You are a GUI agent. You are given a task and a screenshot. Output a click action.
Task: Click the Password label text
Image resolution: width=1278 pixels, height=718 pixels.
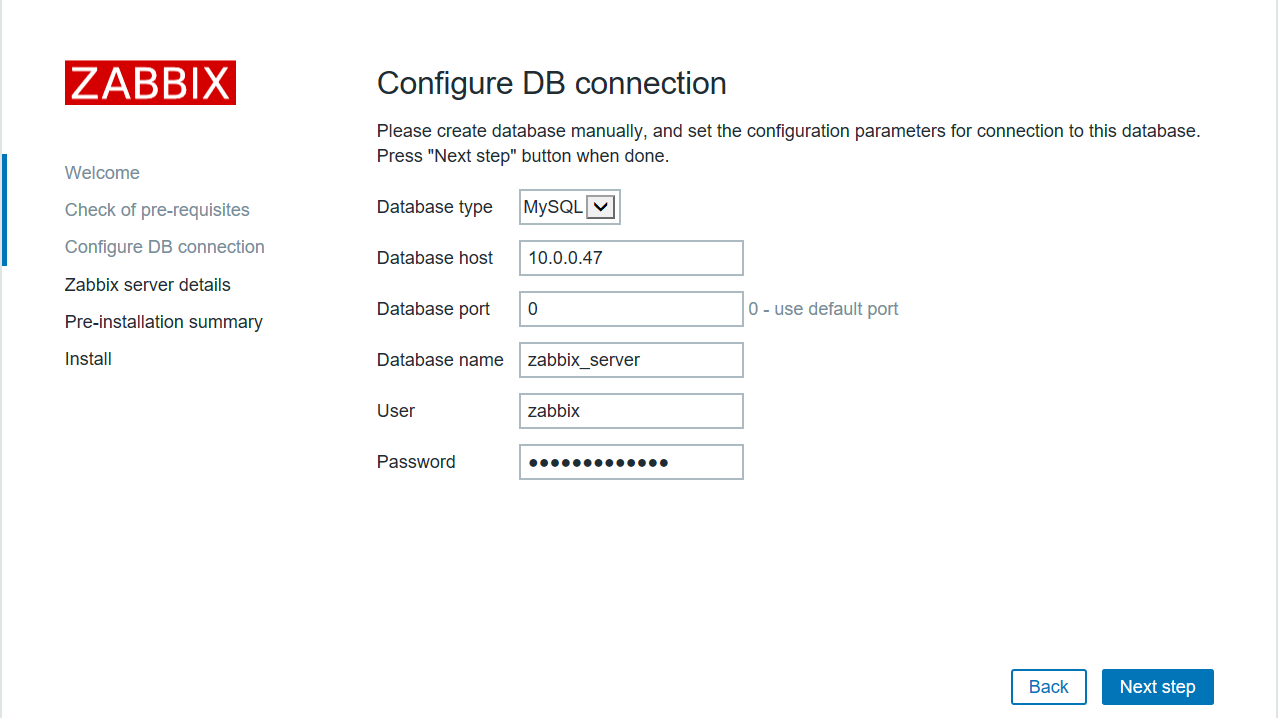pos(416,462)
